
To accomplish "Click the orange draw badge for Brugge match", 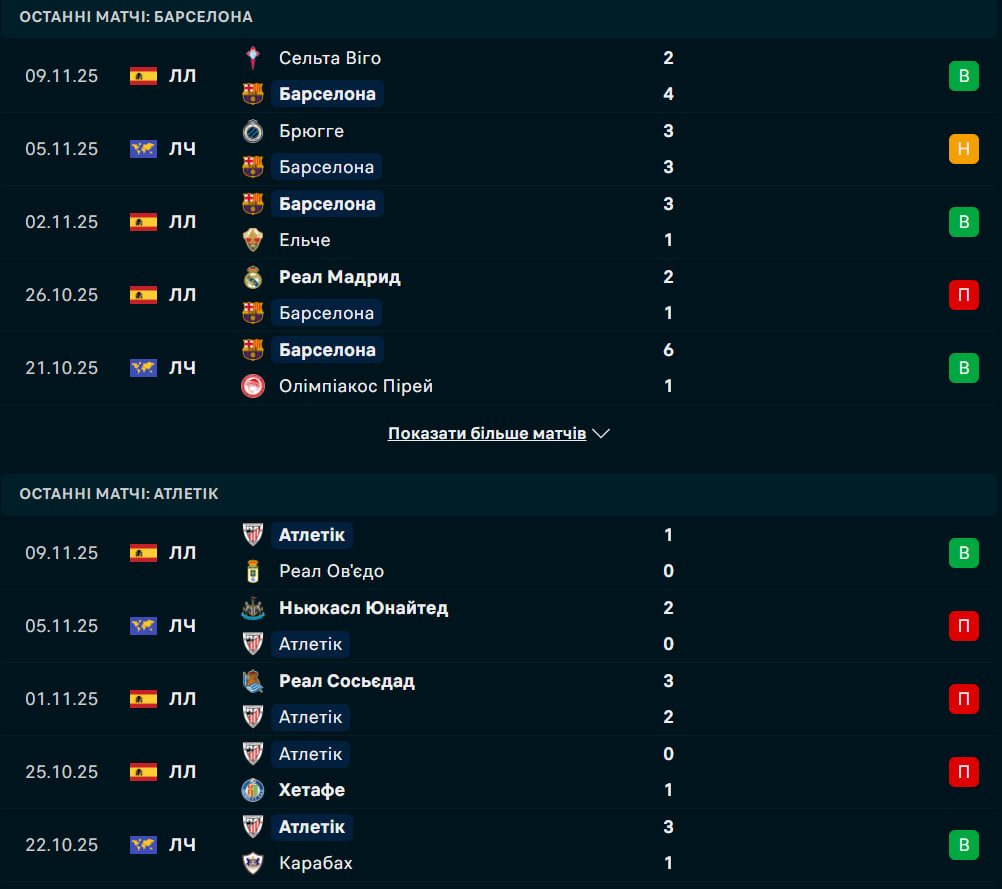I will point(963,149).
